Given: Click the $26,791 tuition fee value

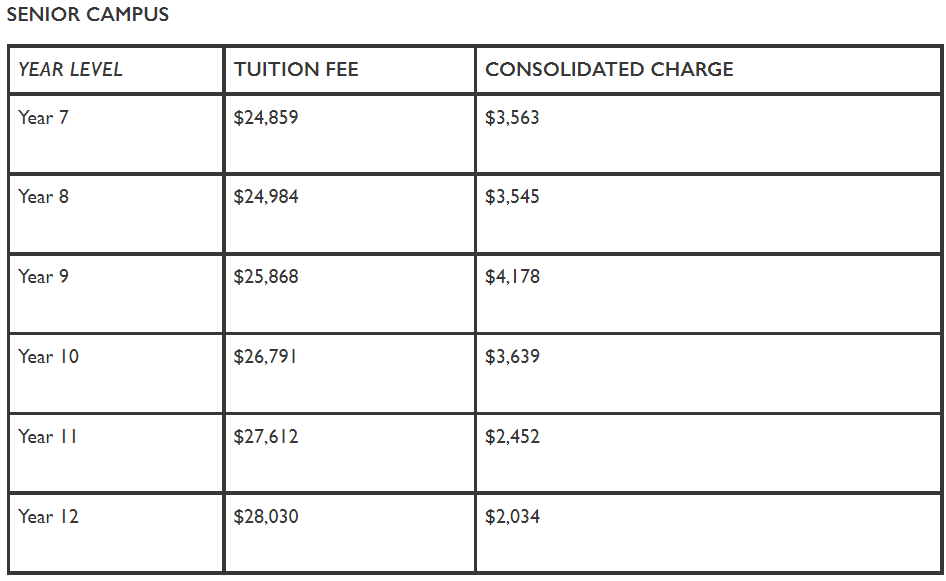Looking at the screenshot, I should coord(265,356).
